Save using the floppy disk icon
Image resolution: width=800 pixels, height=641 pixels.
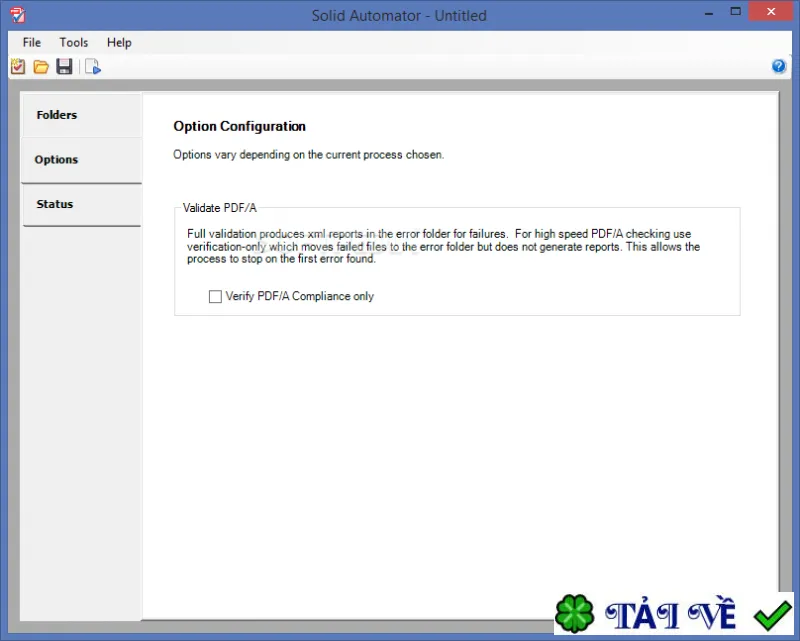[64, 66]
